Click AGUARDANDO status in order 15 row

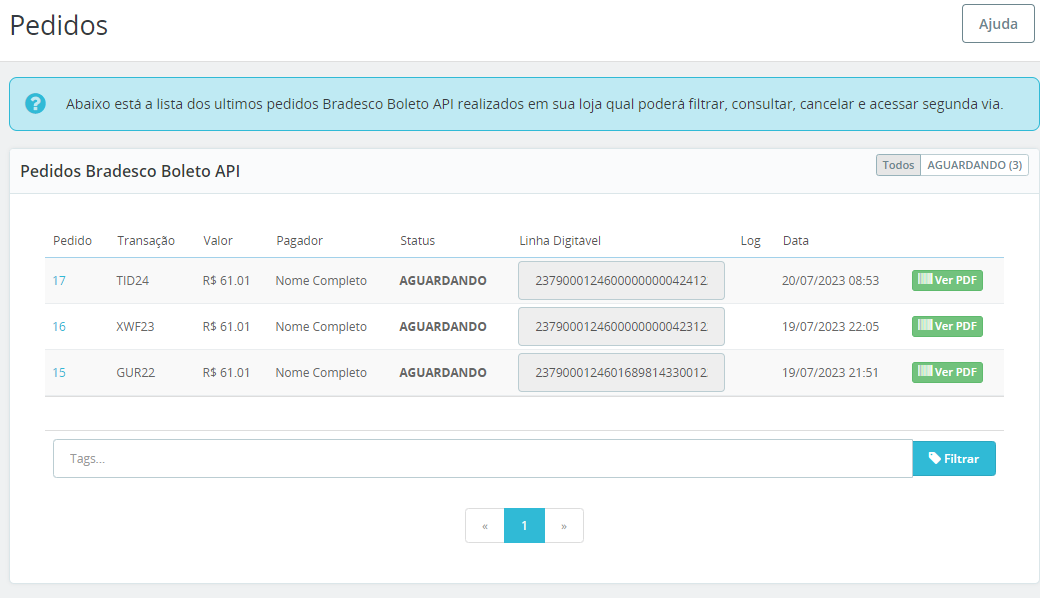pos(442,373)
